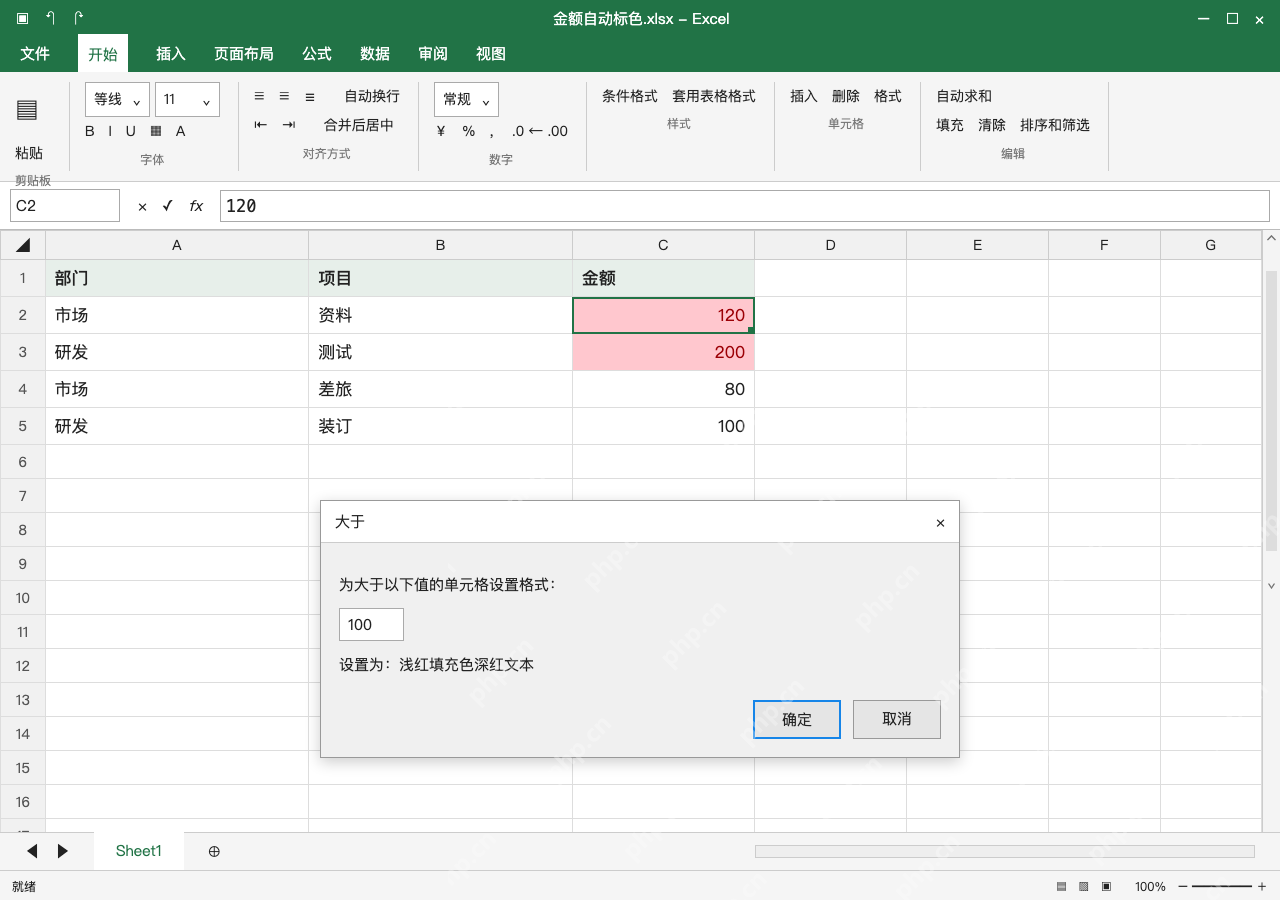Click the decimal places .0 ← .00 control
1280x900 pixels.
point(540,131)
